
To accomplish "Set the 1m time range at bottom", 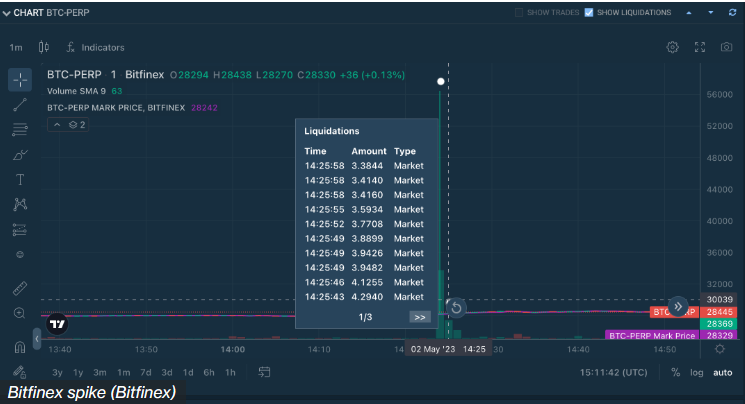I will click(x=124, y=373).
